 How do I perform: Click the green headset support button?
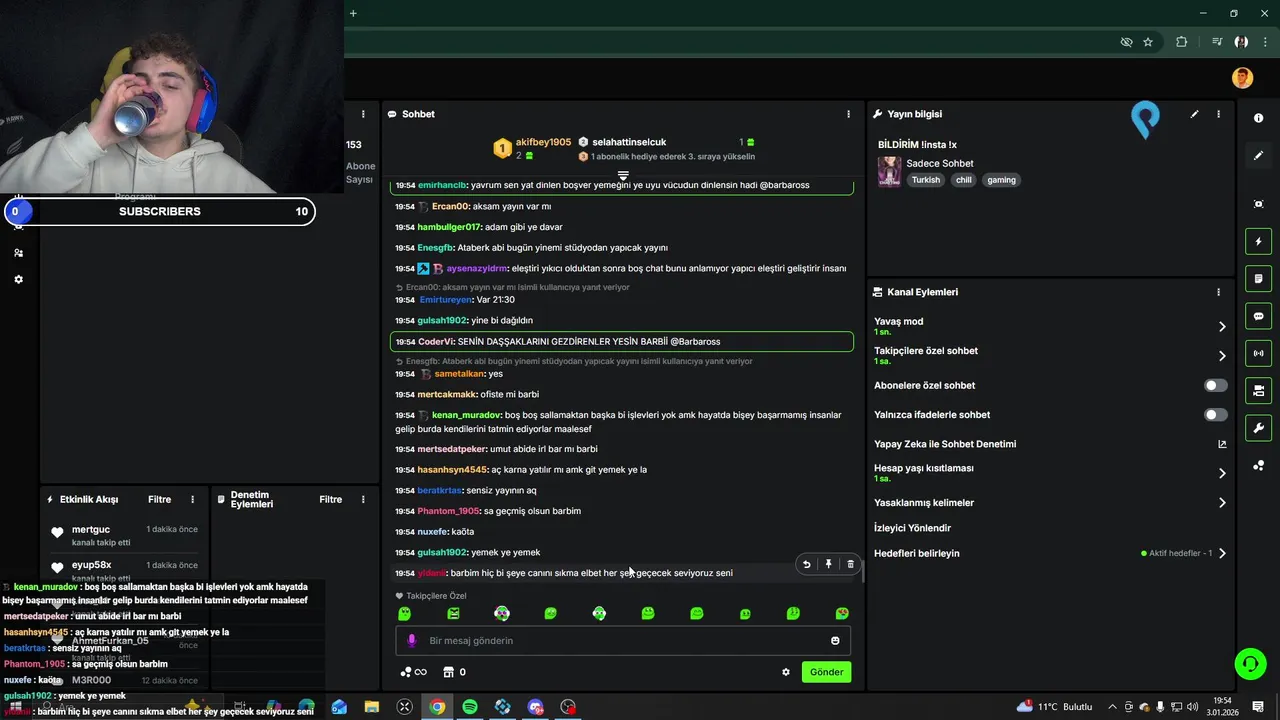1249,663
